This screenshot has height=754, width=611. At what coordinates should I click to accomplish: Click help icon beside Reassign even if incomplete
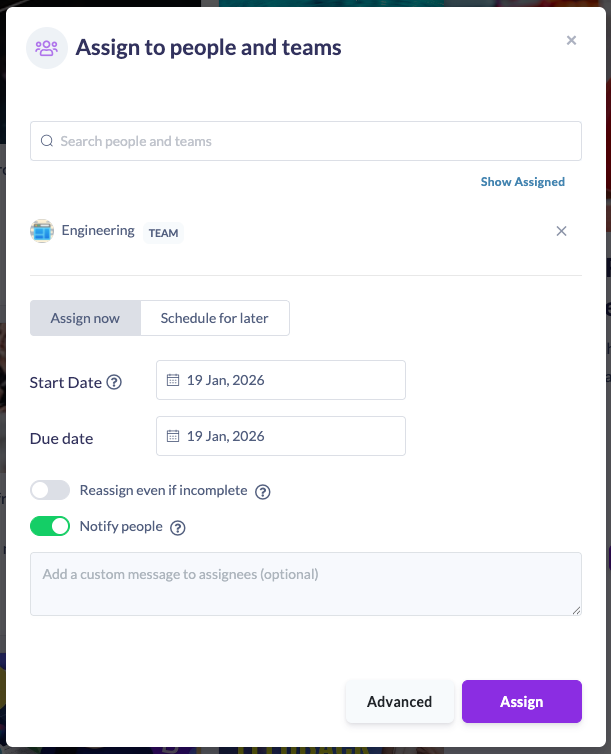click(x=264, y=491)
